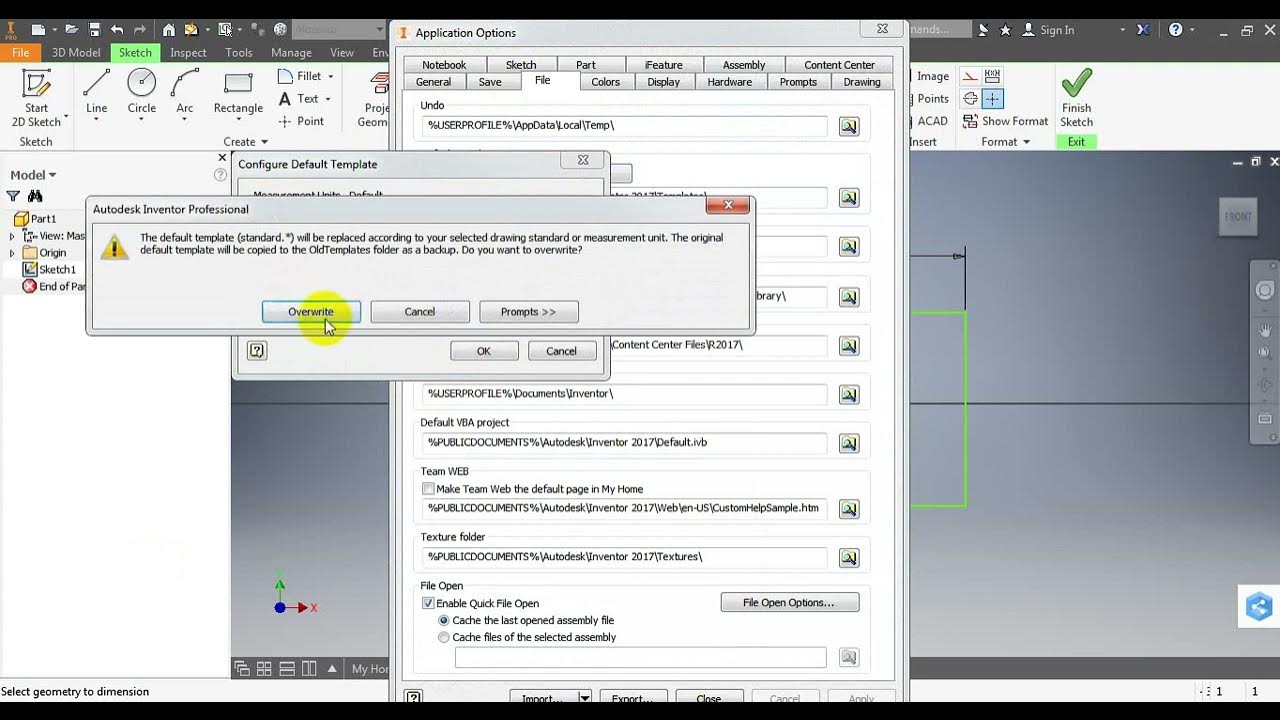Open the Format panel dropdown

coord(1005,142)
